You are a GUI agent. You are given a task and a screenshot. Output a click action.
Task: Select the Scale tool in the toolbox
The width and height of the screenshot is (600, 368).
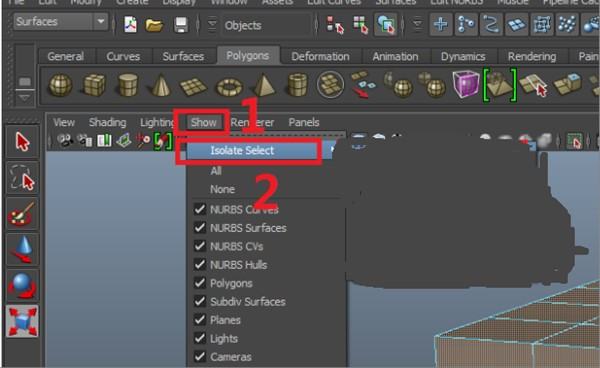pyautogui.click(x=22, y=321)
